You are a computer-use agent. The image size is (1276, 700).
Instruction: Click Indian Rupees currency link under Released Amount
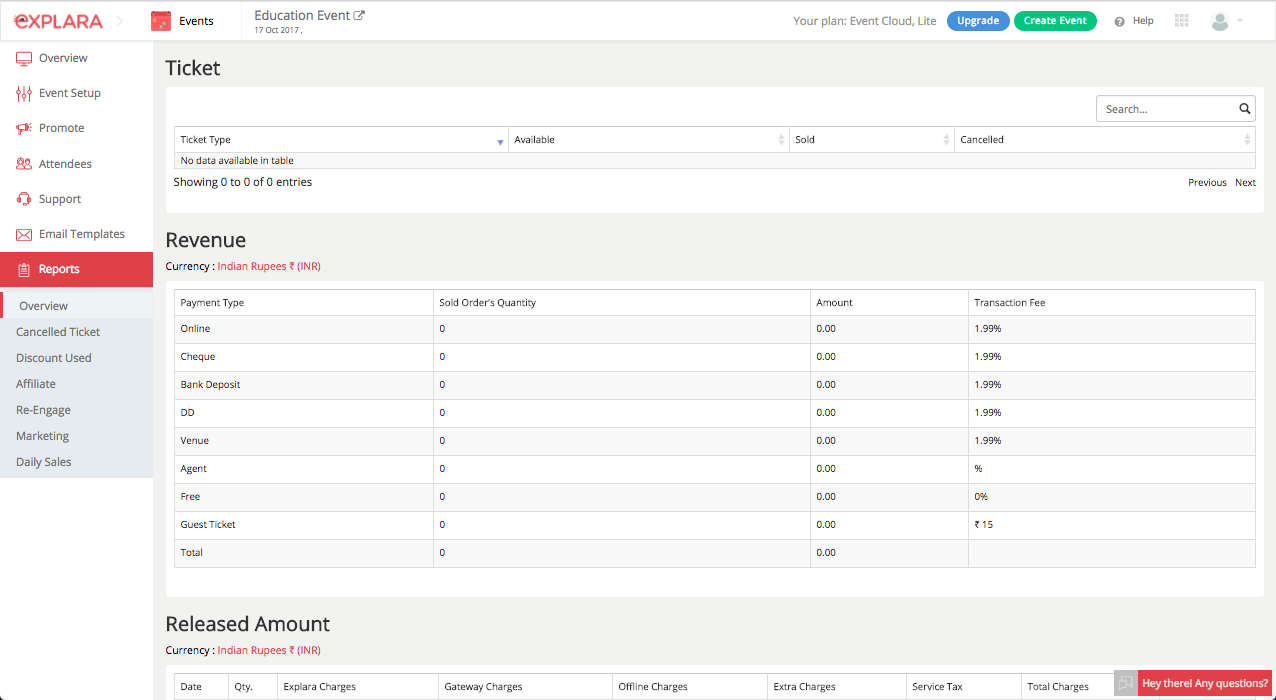[269, 650]
